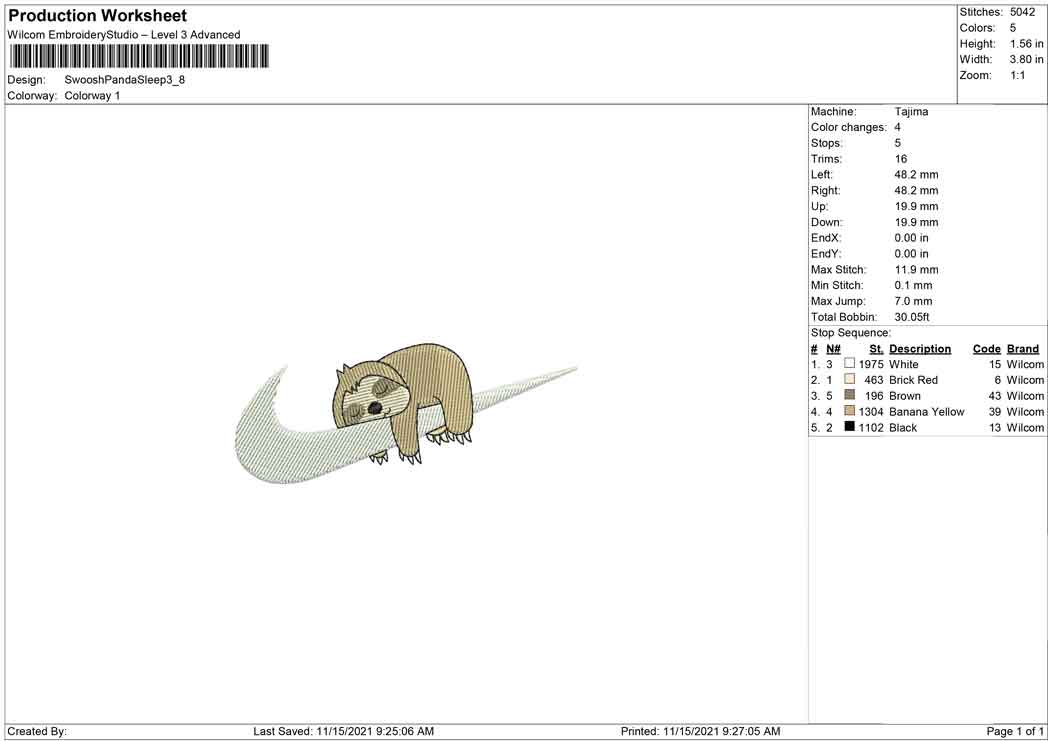The height and width of the screenshot is (741, 1052).
Task: Click the "EndX:" label
Action: click(825, 238)
